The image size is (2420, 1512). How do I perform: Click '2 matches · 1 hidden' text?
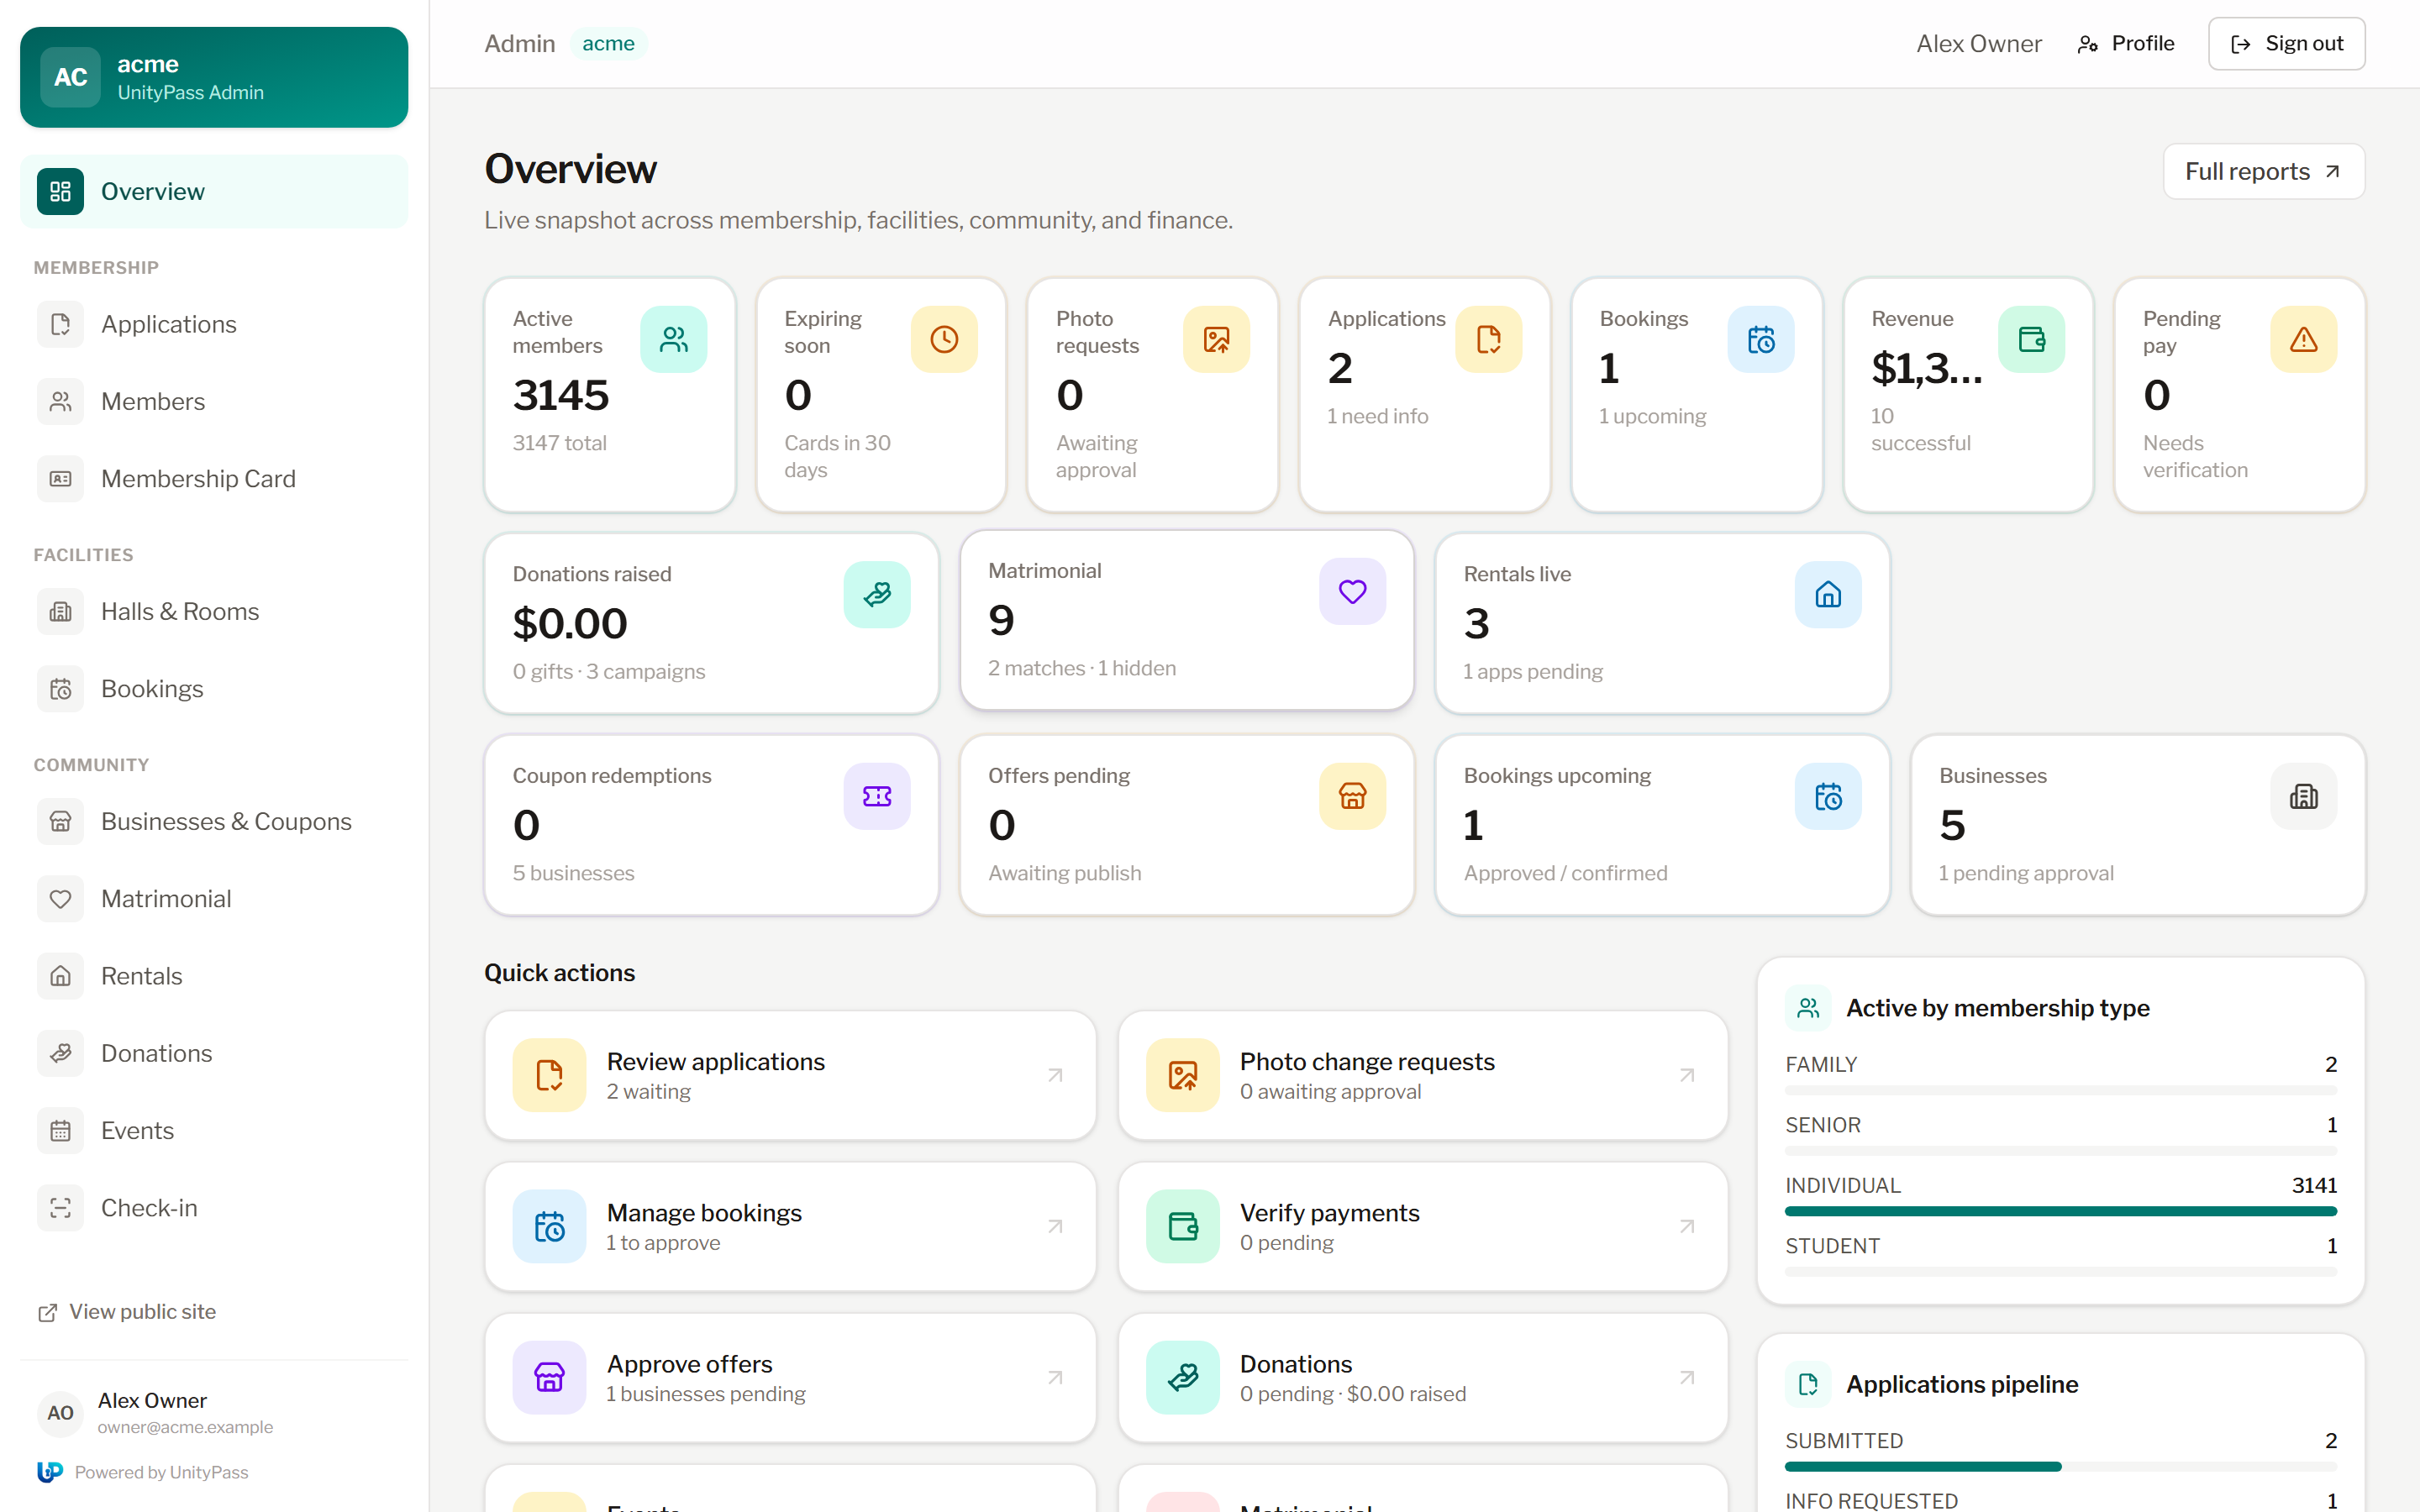tap(1081, 668)
